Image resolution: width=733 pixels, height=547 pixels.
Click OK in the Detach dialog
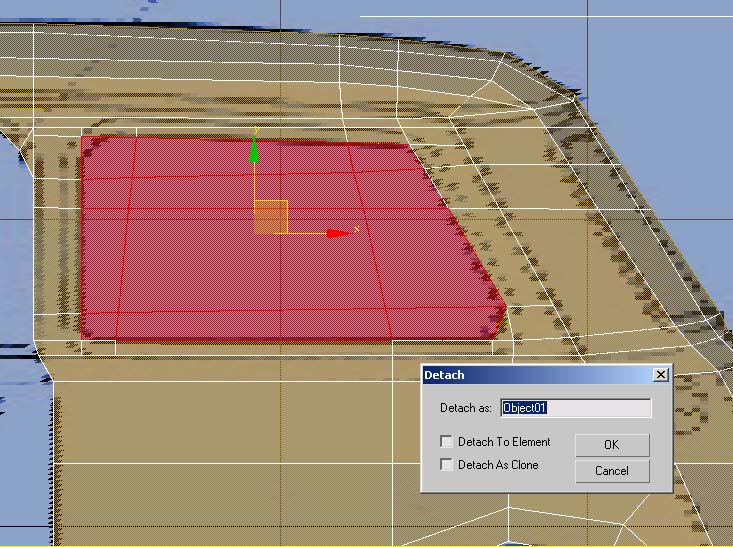(x=612, y=445)
